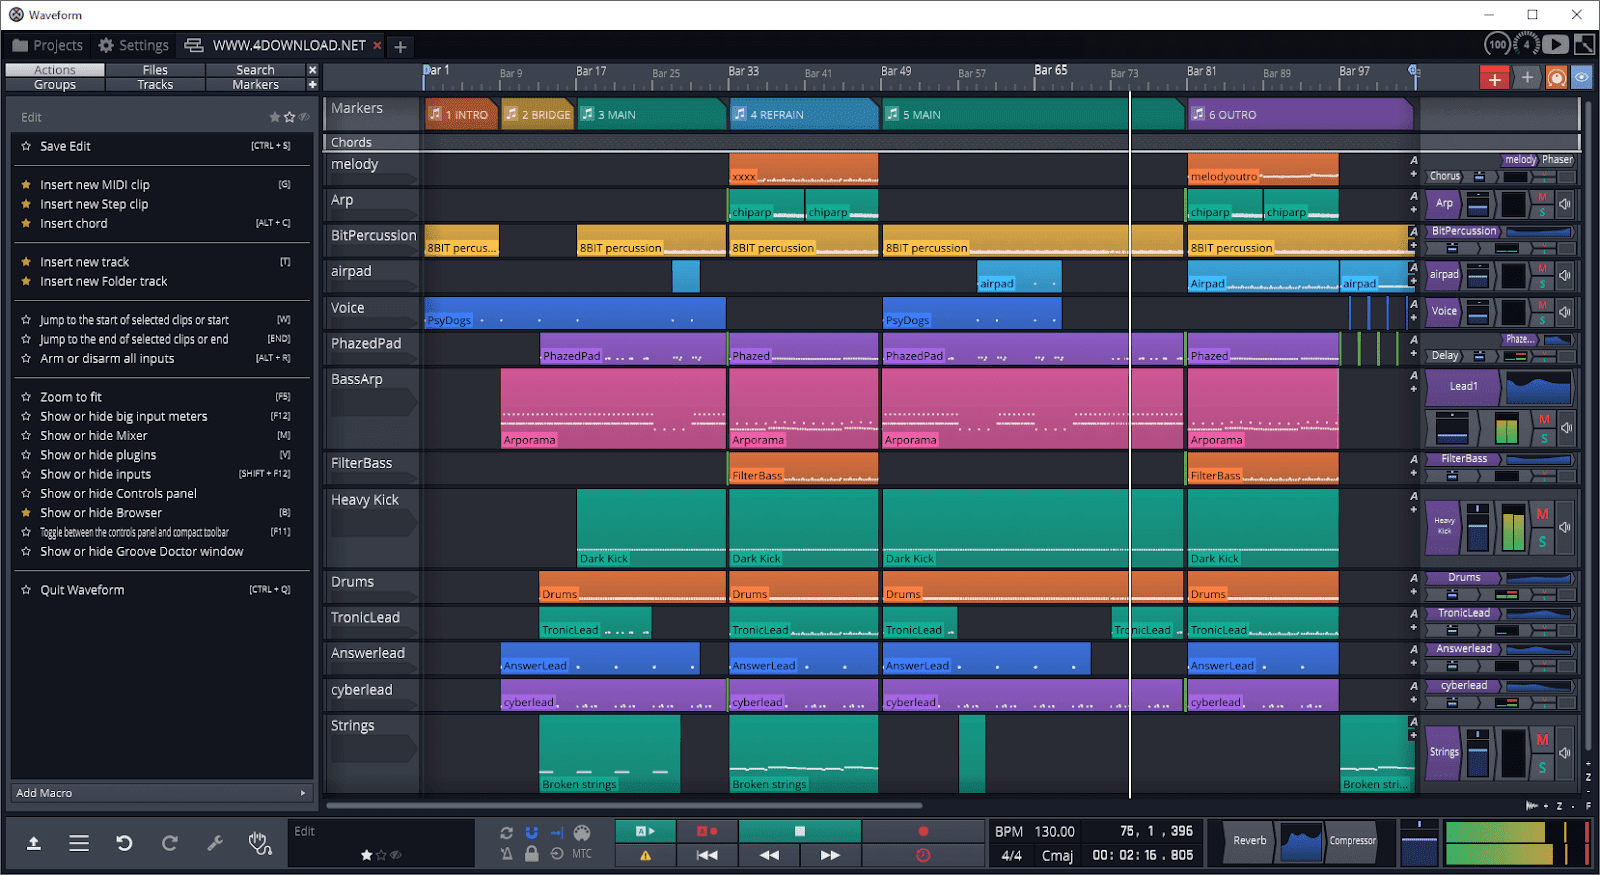Click the 100 CPU dial in the top bar
Image resolution: width=1600 pixels, height=875 pixels.
coord(1497,44)
